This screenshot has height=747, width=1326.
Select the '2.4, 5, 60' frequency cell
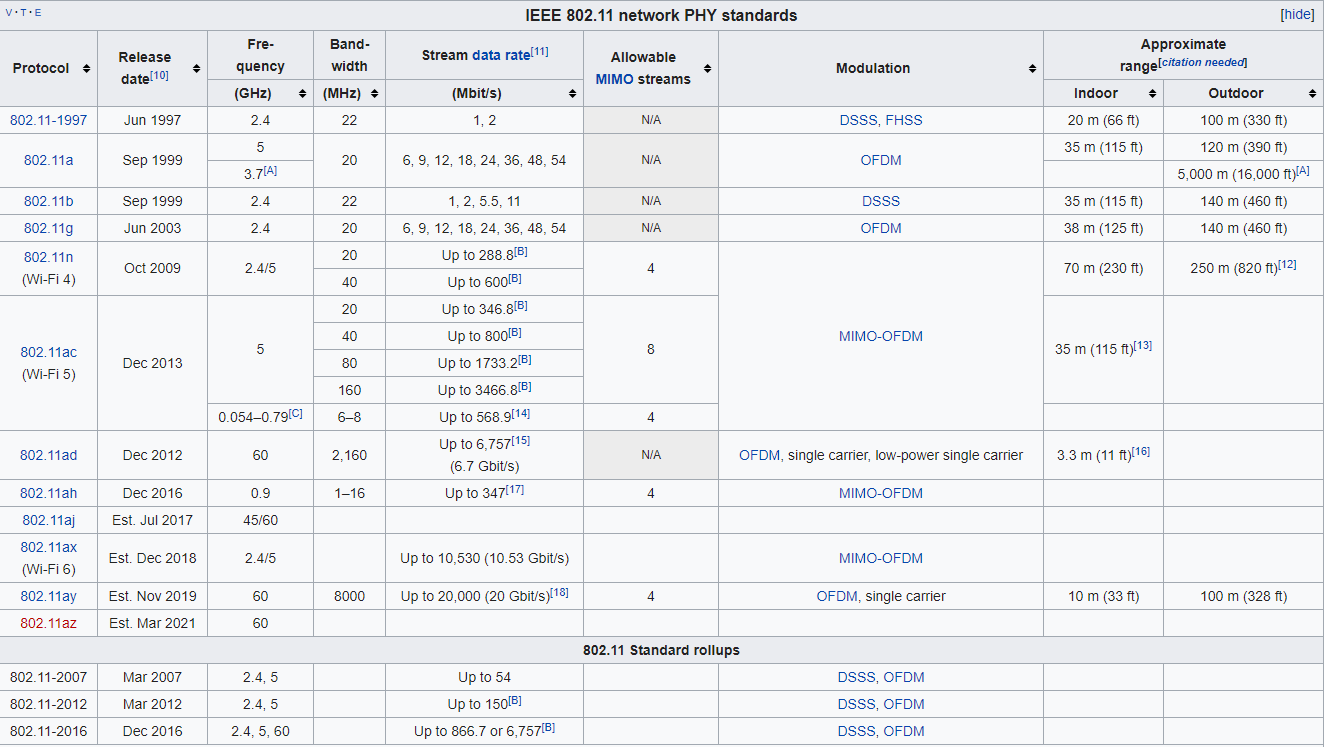pyautogui.click(x=260, y=731)
